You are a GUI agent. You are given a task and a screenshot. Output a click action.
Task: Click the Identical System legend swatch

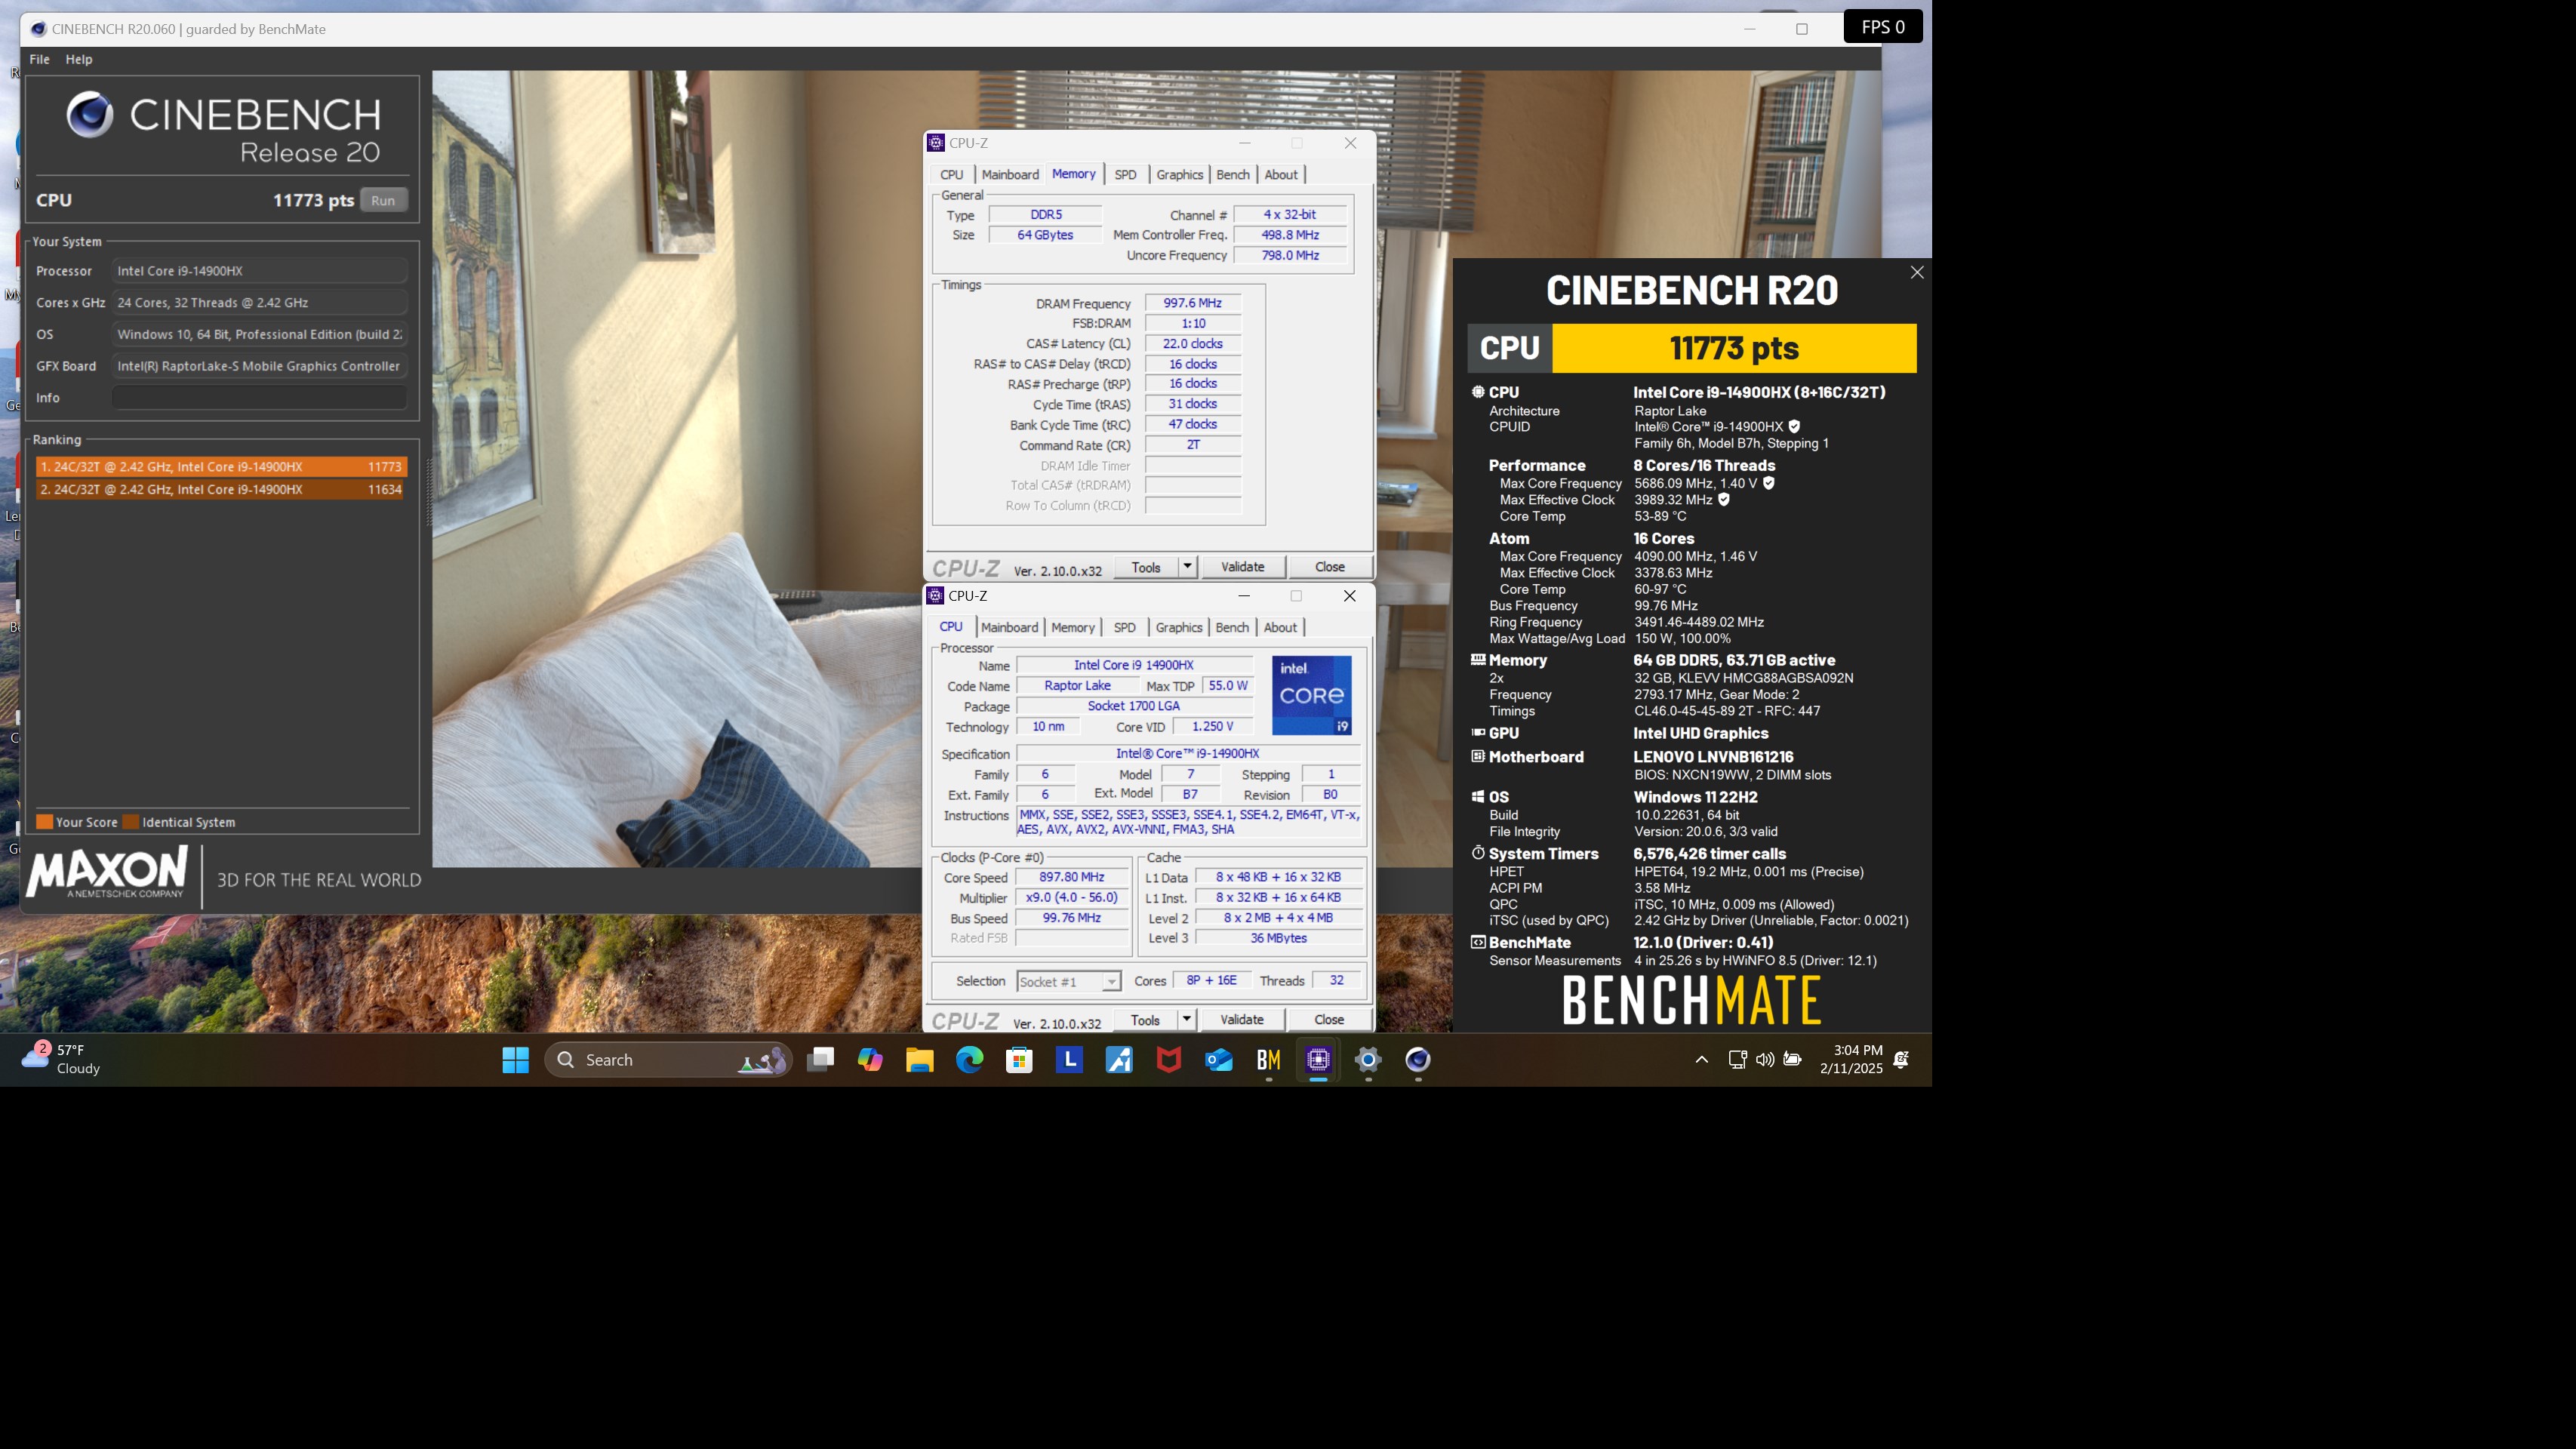point(131,822)
